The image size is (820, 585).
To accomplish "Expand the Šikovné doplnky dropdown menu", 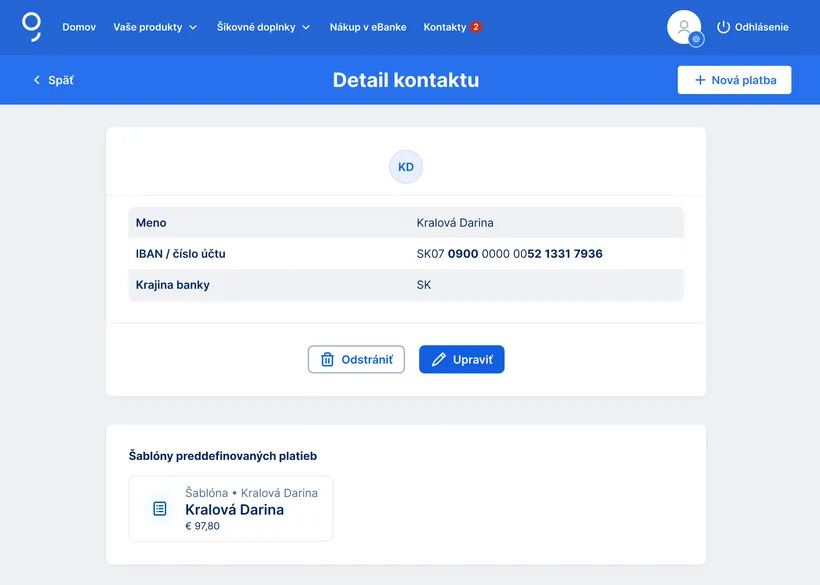I will pyautogui.click(x=263, y=27).
